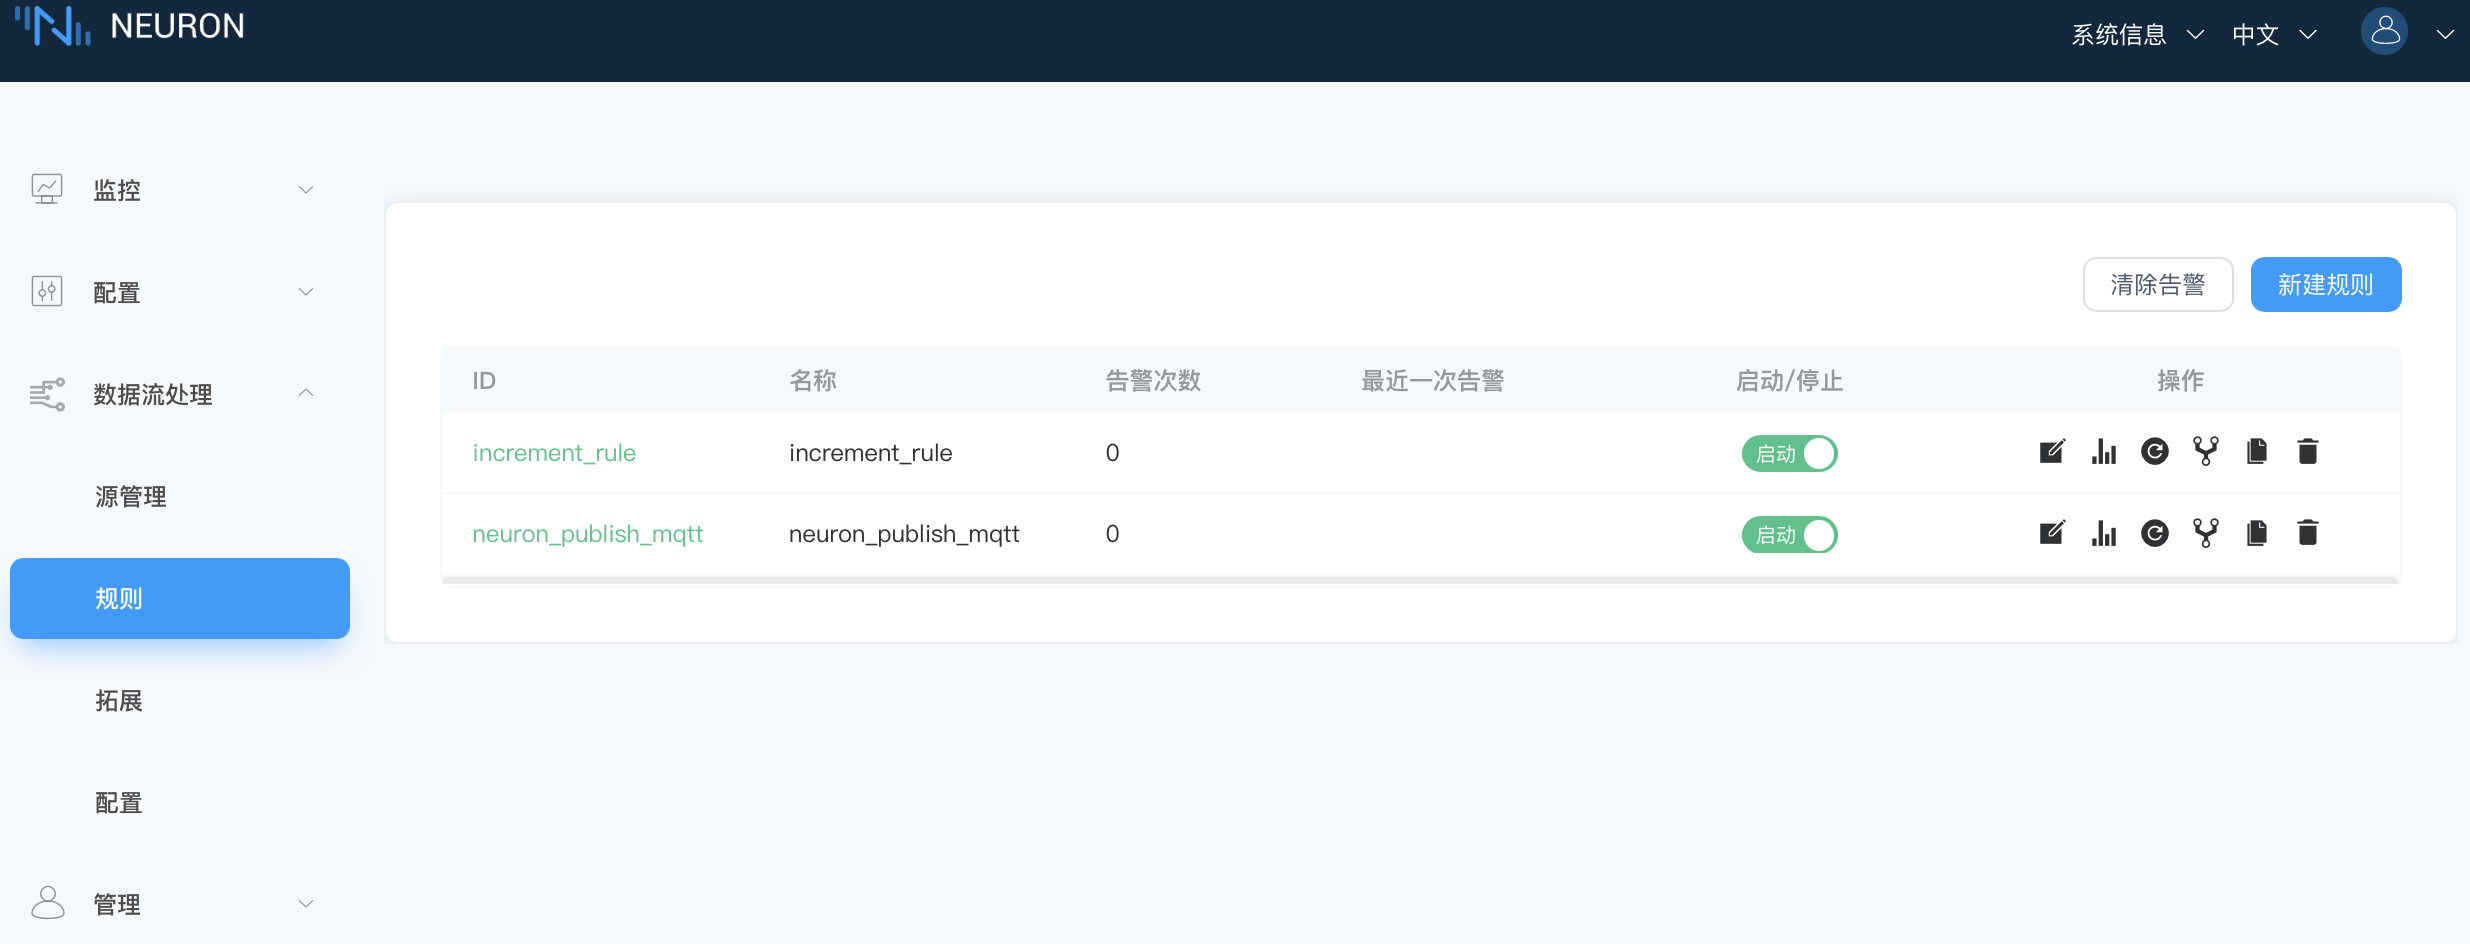Click the Neuron logo

point(129,26)
